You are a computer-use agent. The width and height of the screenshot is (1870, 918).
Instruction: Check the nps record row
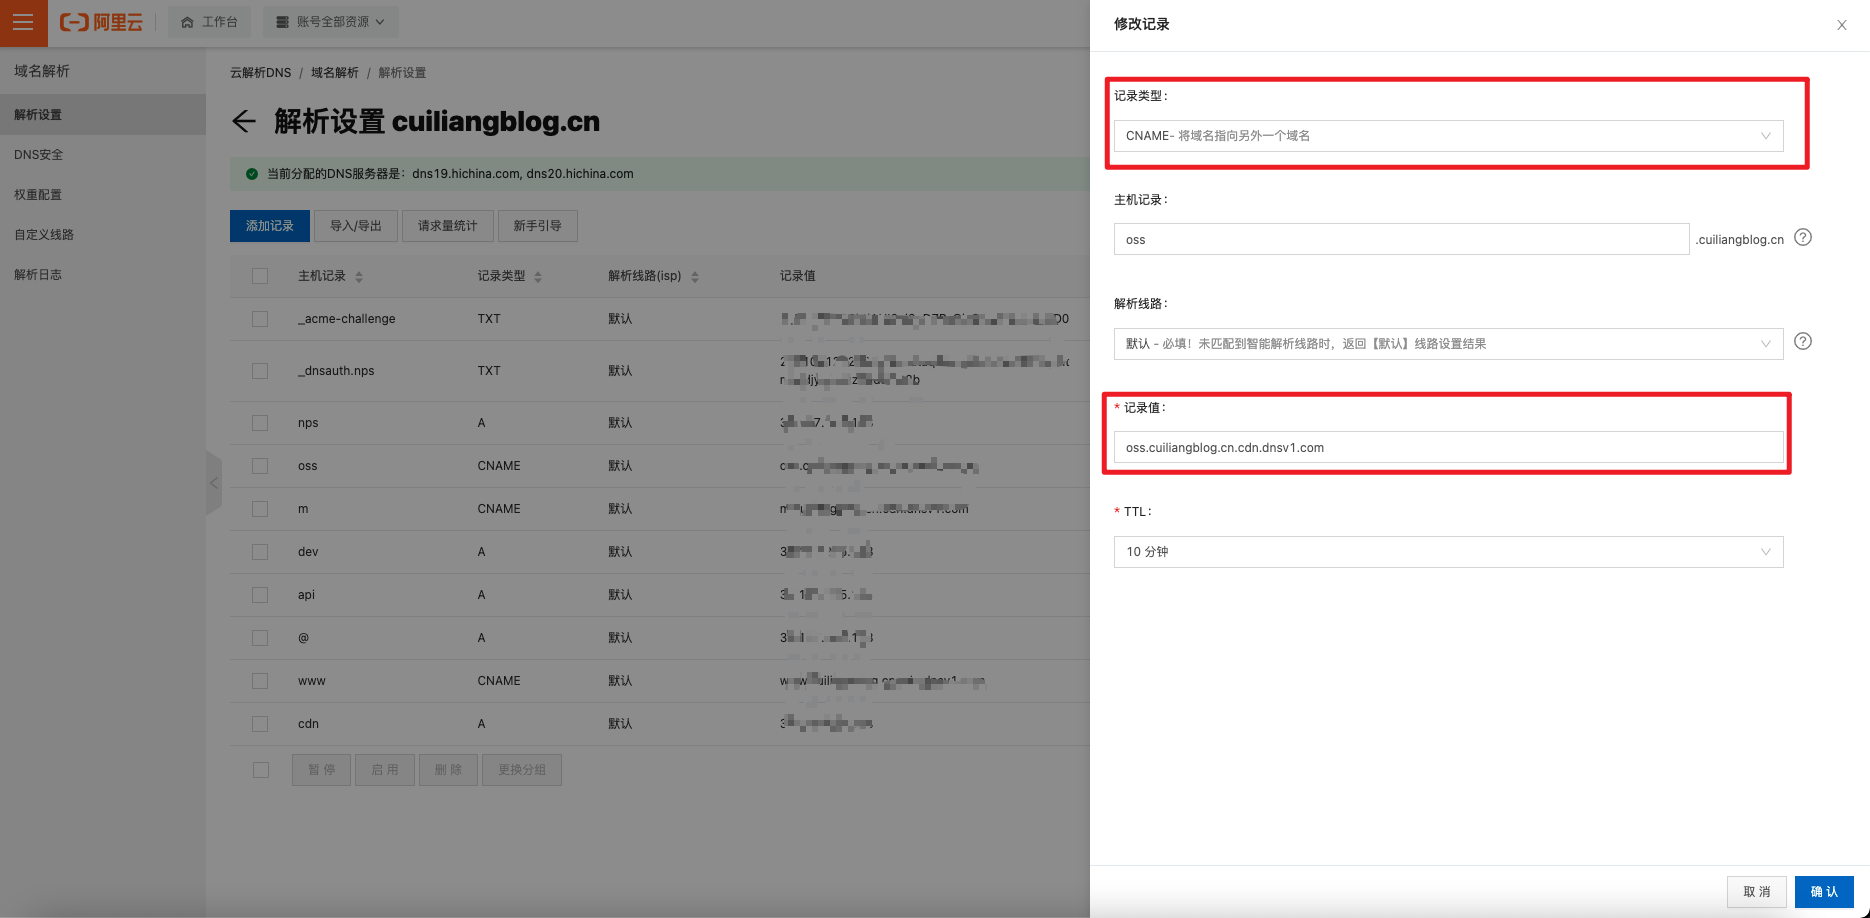[x=260, y=423]
